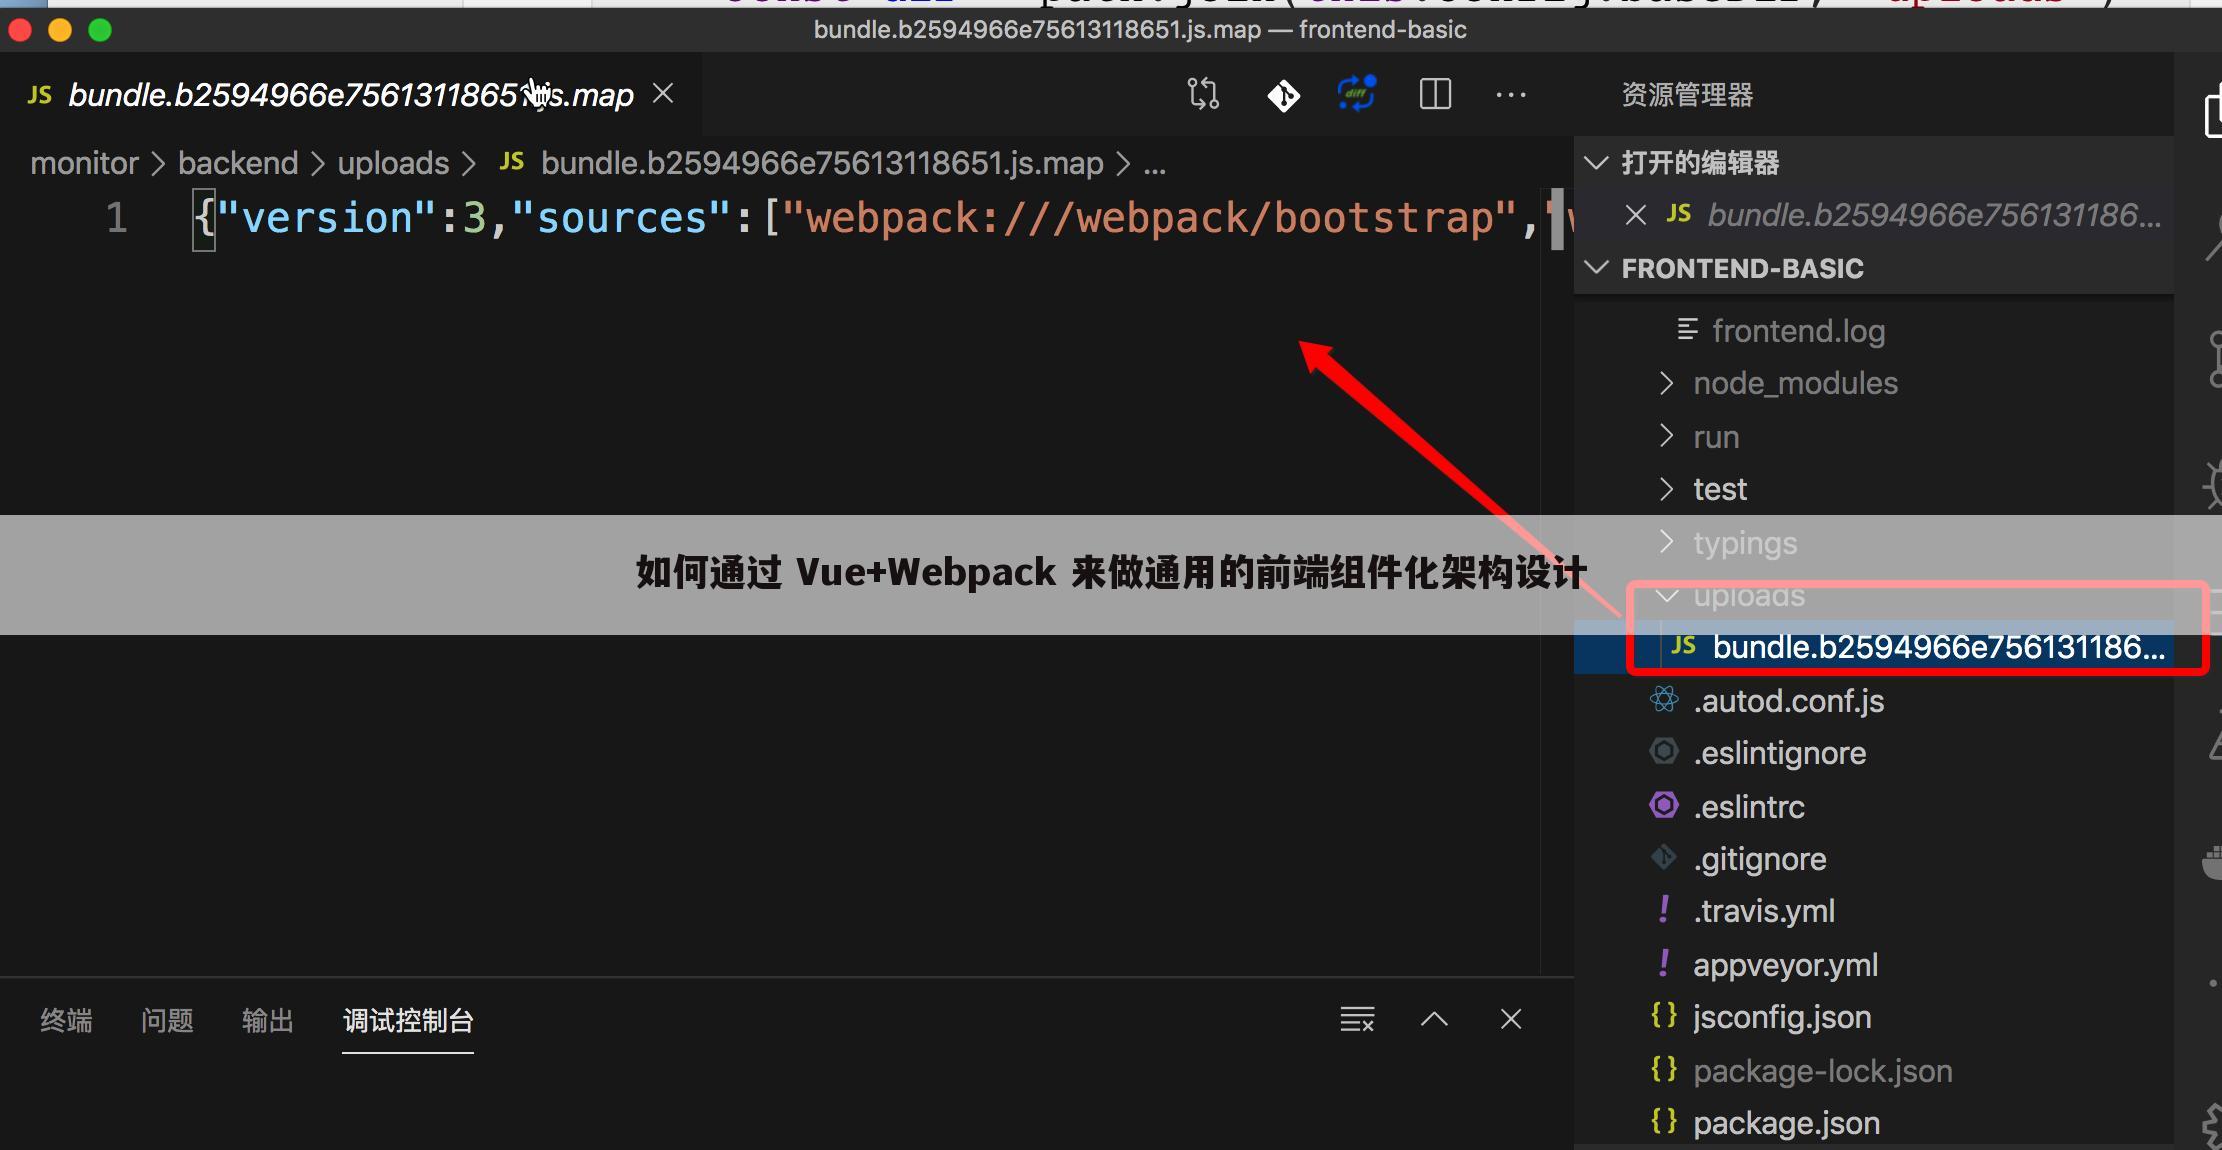Open the editor more actions ellipsis

coord(1511,95)
